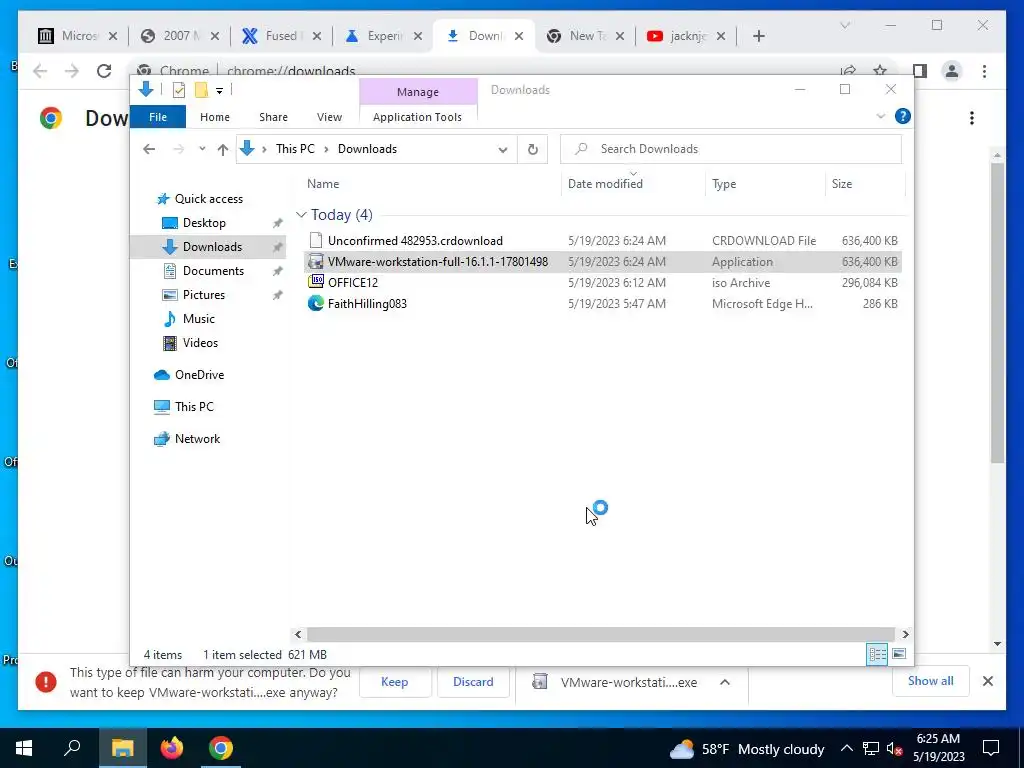This screenshot has width=1024, height=768.
Task: Refresh the Downloads folder view
Action: click(x=533, y=150)
